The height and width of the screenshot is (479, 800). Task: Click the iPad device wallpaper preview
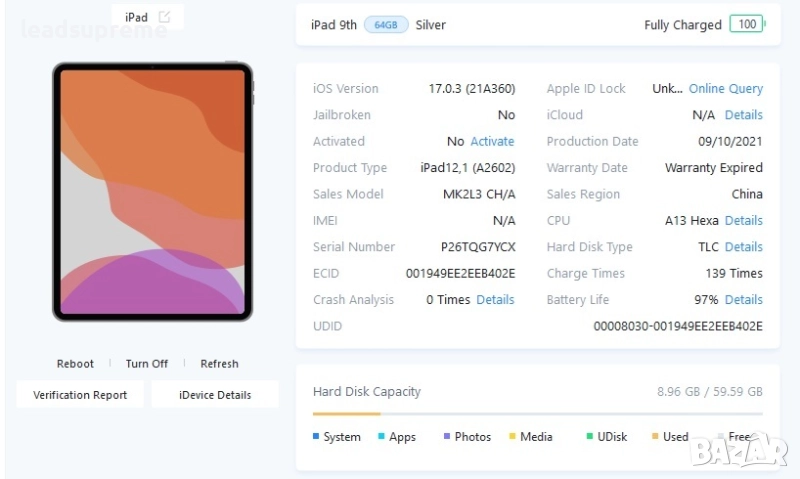click(x=153, y=192)
